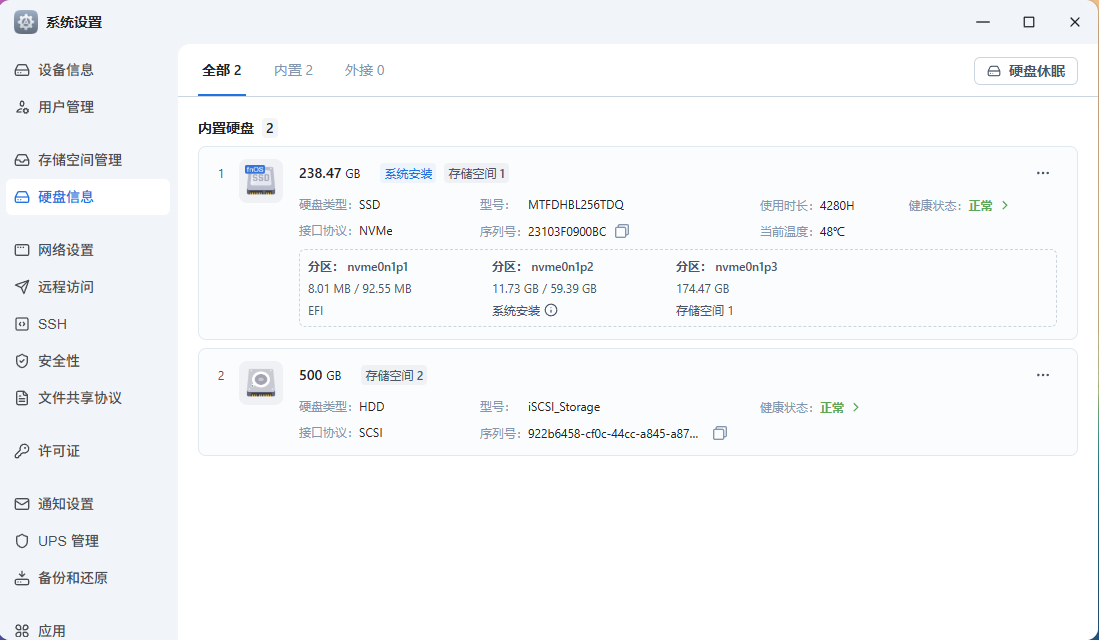The width and height of the screenshot is (1099, 640).
Task: Click the 内置硬盘 section heading
Action: click(226, 128)
